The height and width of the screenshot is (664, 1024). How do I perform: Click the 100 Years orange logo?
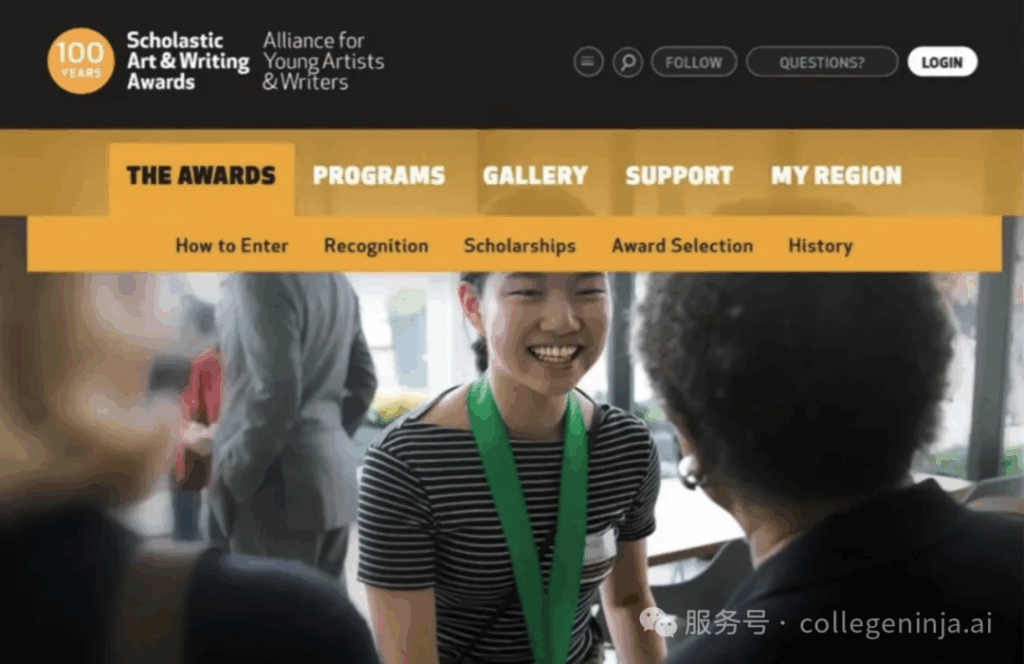(x=80, y=61)
